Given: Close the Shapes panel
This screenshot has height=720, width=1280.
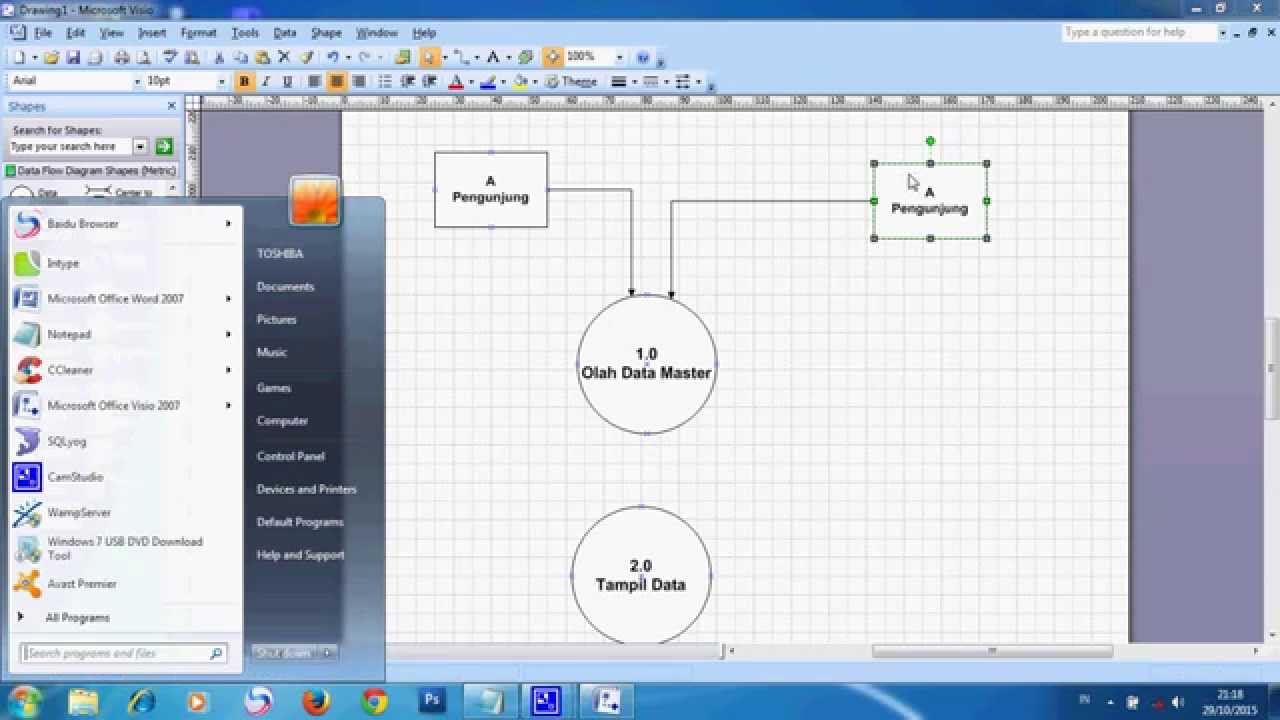Looking at the screenshot, I should click(x=171, y=106).
